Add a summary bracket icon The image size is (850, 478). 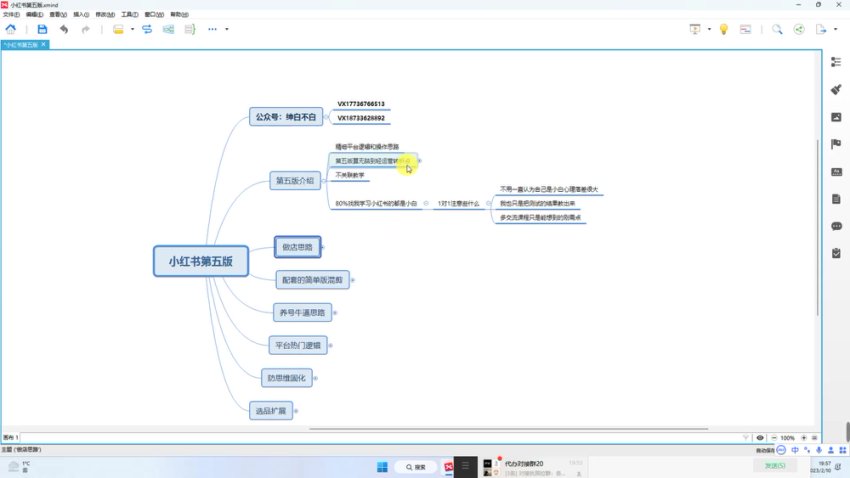coord(190,29)
